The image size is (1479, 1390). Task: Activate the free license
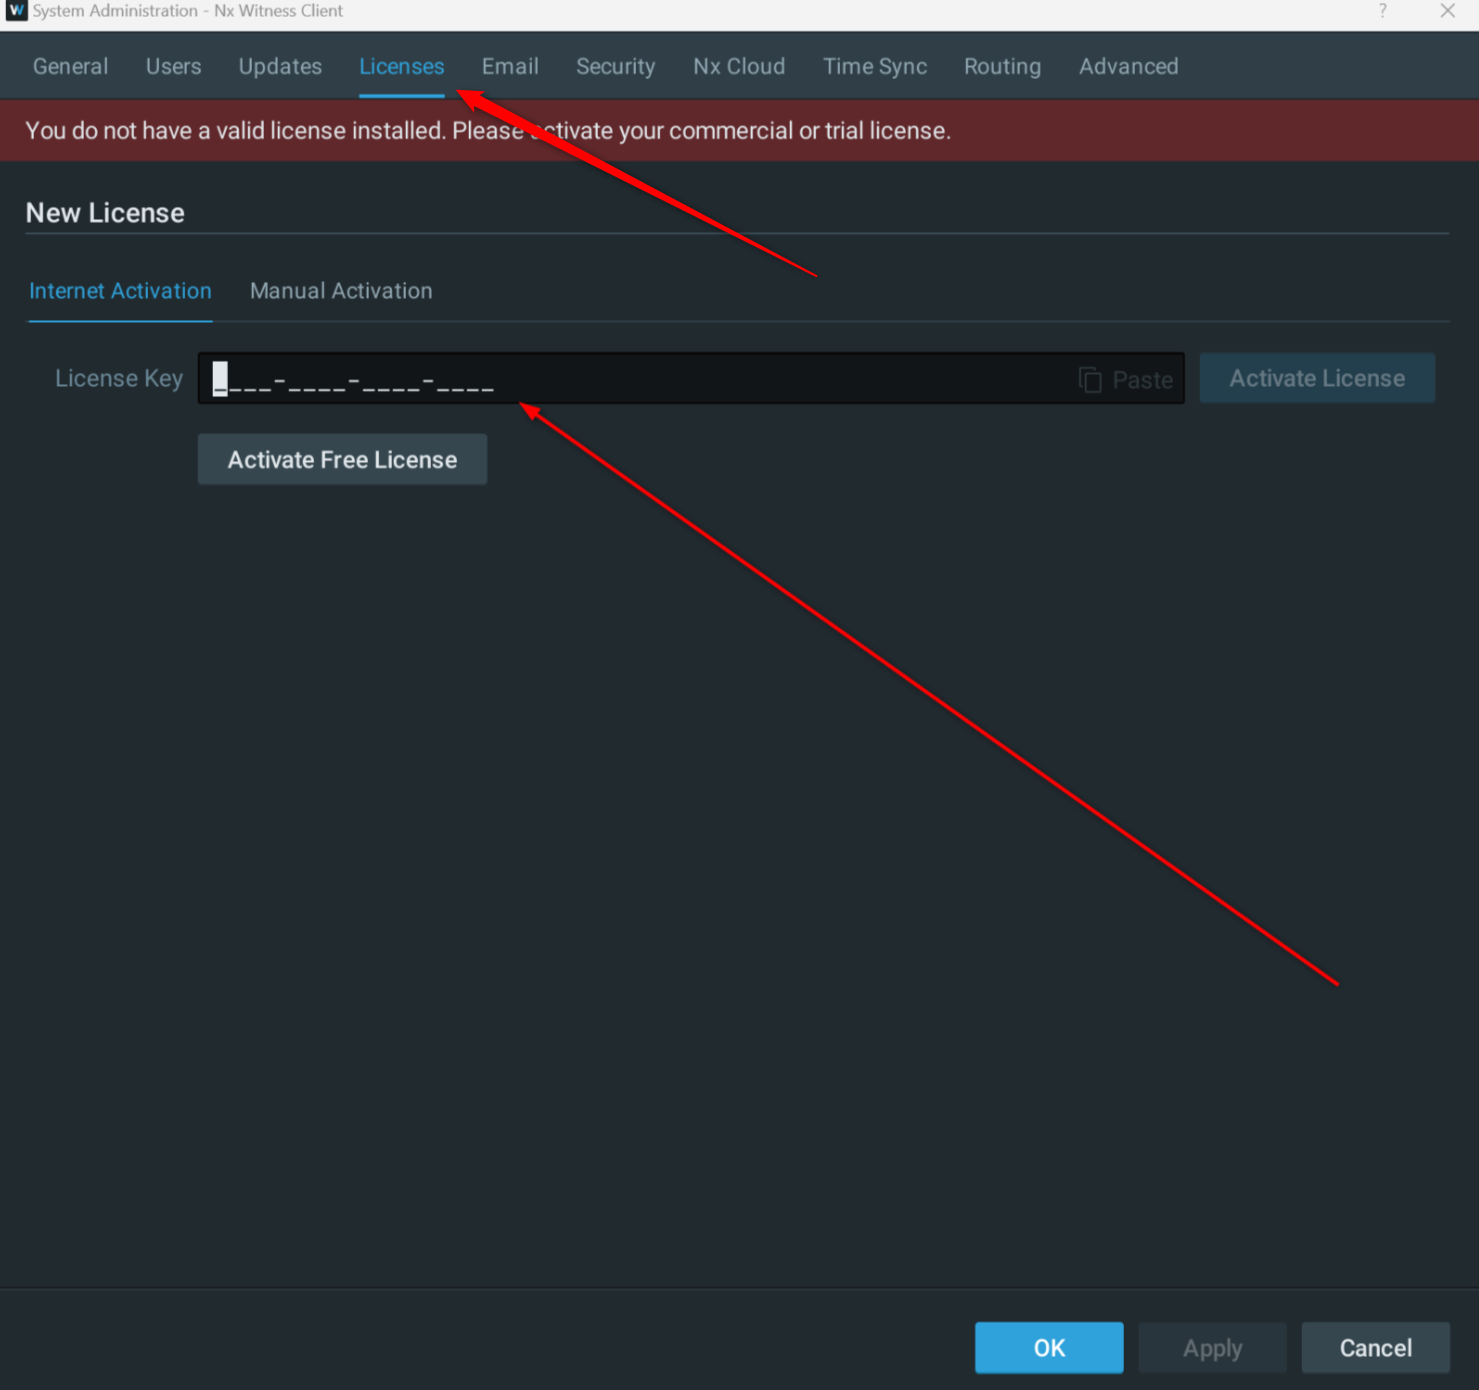click(342, 459)
